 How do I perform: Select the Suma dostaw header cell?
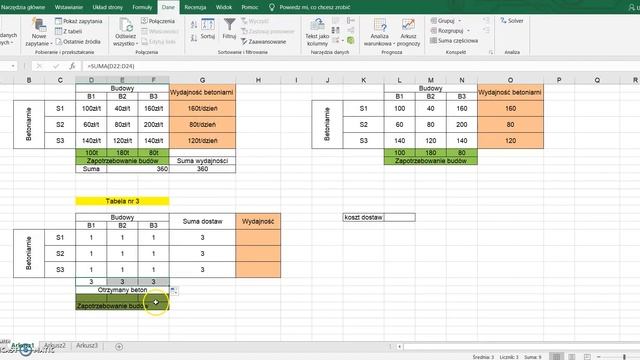202,221
